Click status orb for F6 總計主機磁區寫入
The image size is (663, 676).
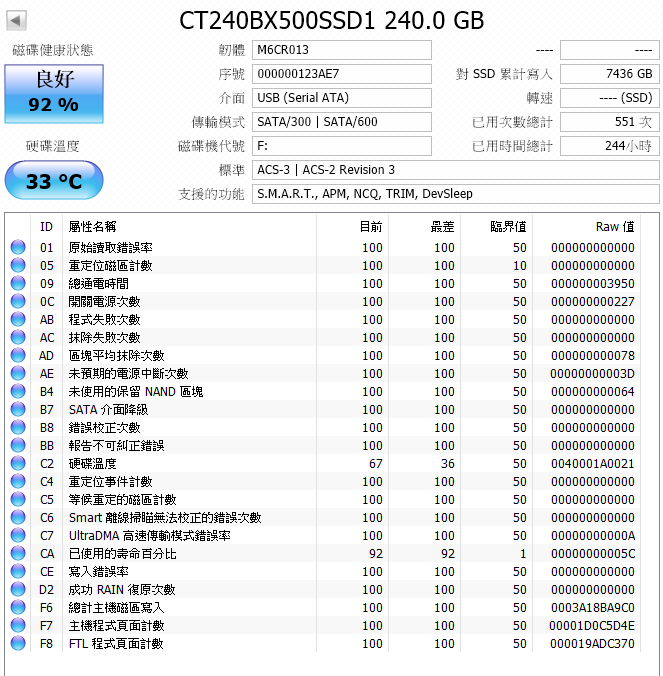(x=18, y=607)
